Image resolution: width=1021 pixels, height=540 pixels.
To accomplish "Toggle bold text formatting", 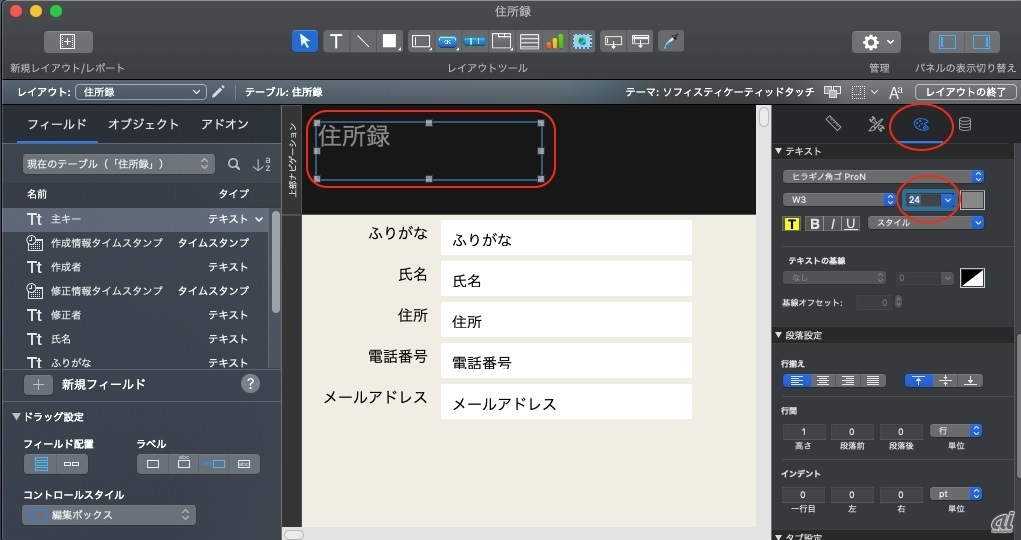I will 814,223.
